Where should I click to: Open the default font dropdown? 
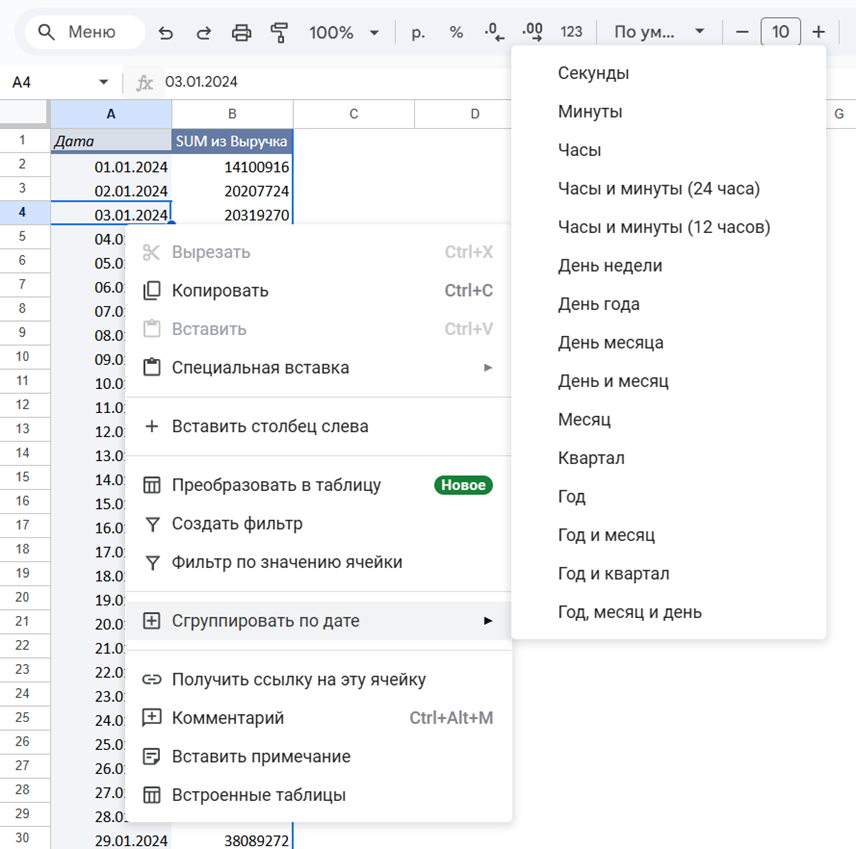pyautogui.click(x=659, y=33)
